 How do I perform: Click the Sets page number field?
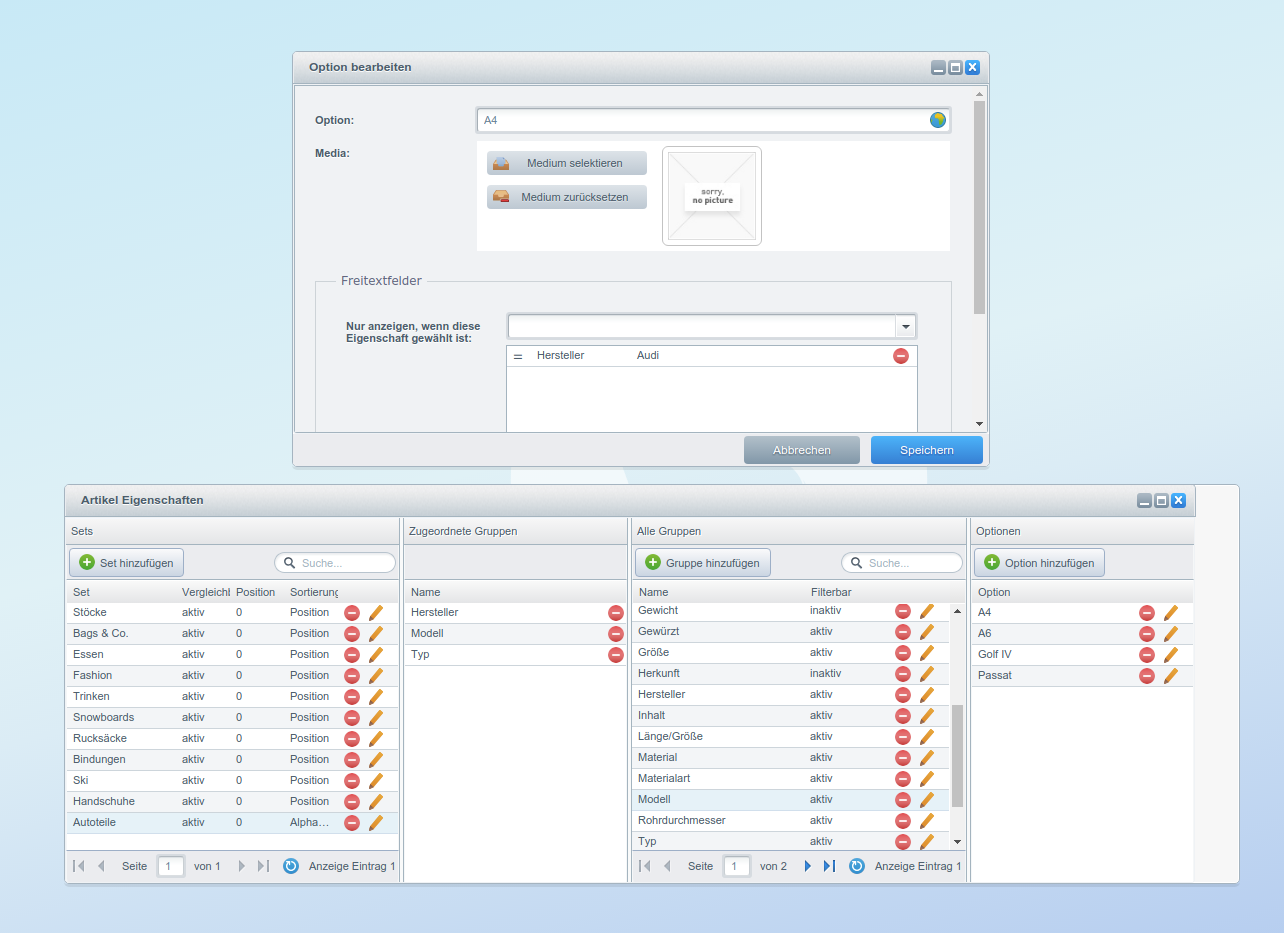click(x=171, y=866)
